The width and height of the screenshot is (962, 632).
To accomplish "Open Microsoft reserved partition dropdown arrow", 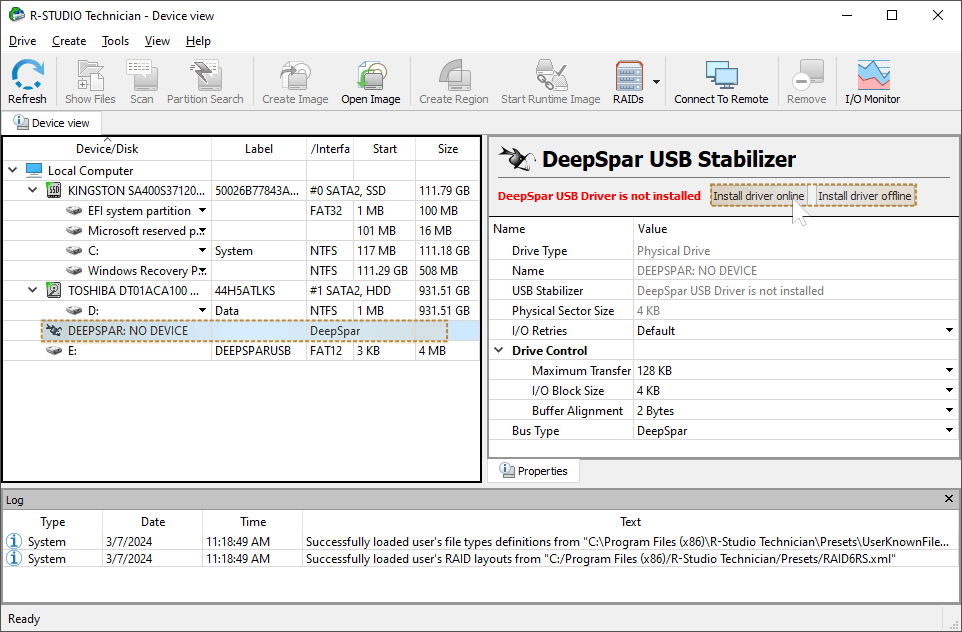I will click(x=202, y=231).
